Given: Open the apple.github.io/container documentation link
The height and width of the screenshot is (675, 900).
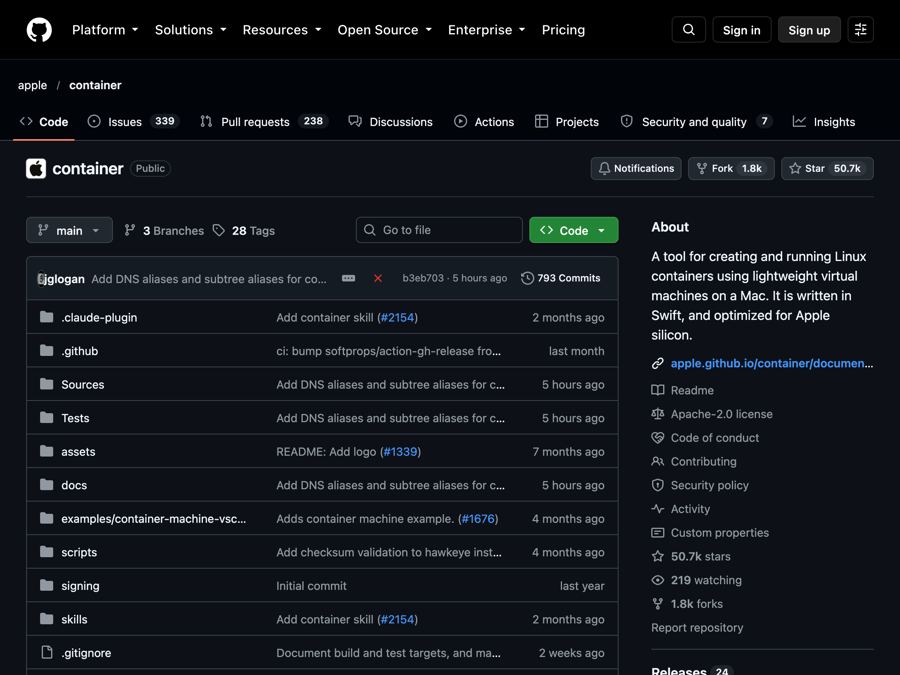Looking at the screenshot, I should tap(771, 363).
